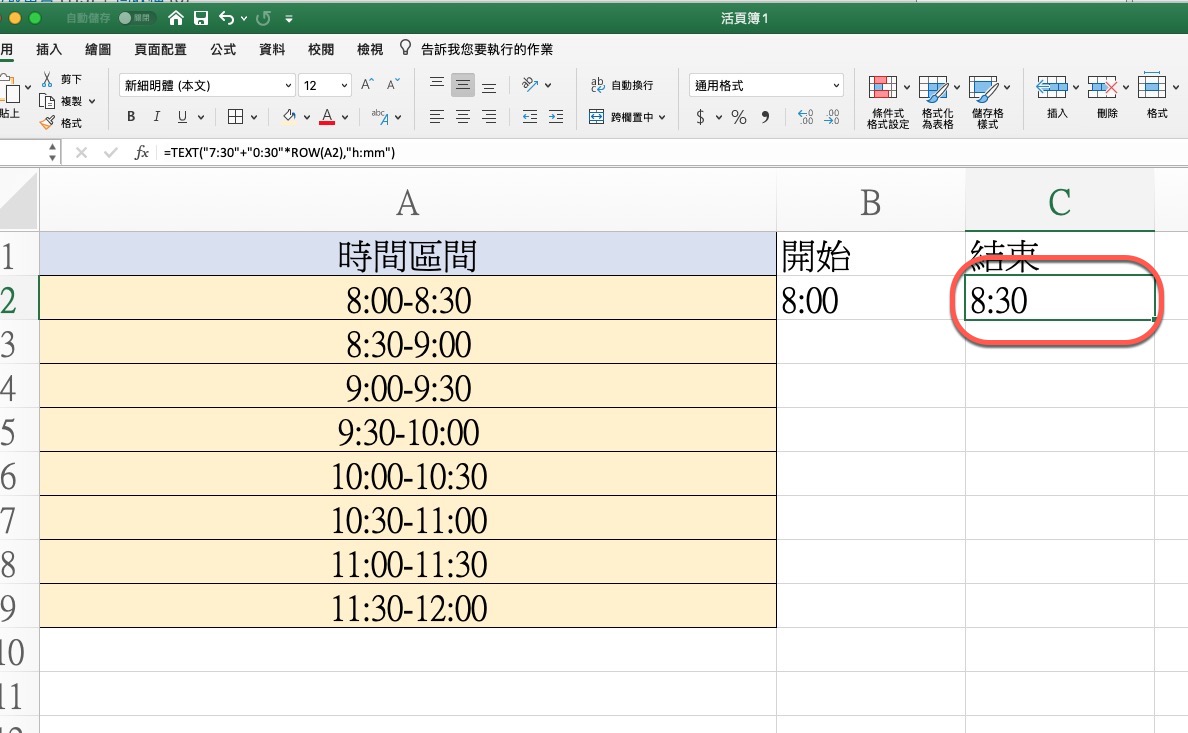Apply percent style
Image resolution: width=1188 pixels, height=733 pixels.
pos(739,117)
